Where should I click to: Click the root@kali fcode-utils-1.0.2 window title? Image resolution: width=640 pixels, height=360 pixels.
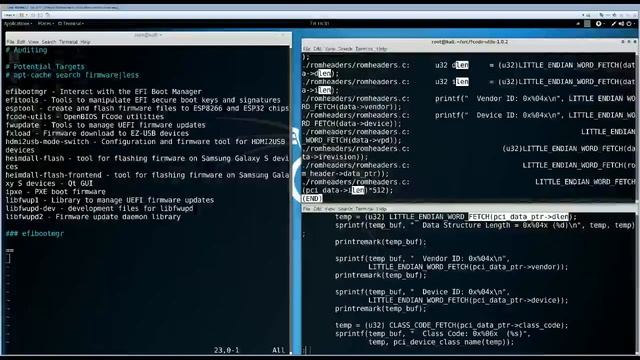469,42
